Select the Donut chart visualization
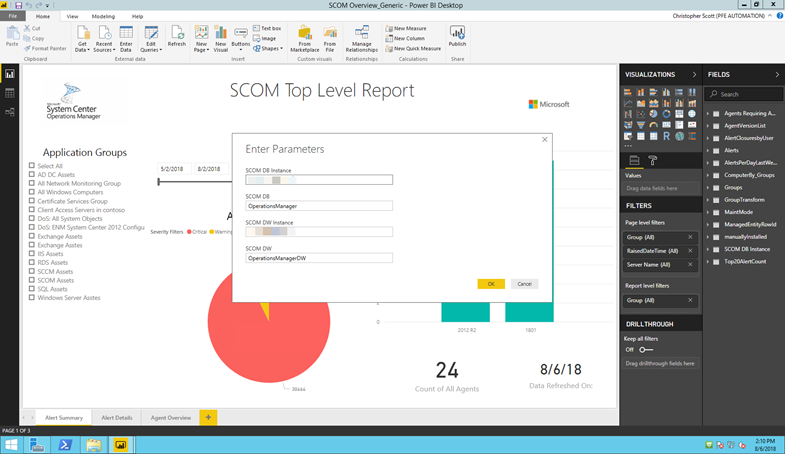Viewport: 785px width, 454px height. (666, 114)
